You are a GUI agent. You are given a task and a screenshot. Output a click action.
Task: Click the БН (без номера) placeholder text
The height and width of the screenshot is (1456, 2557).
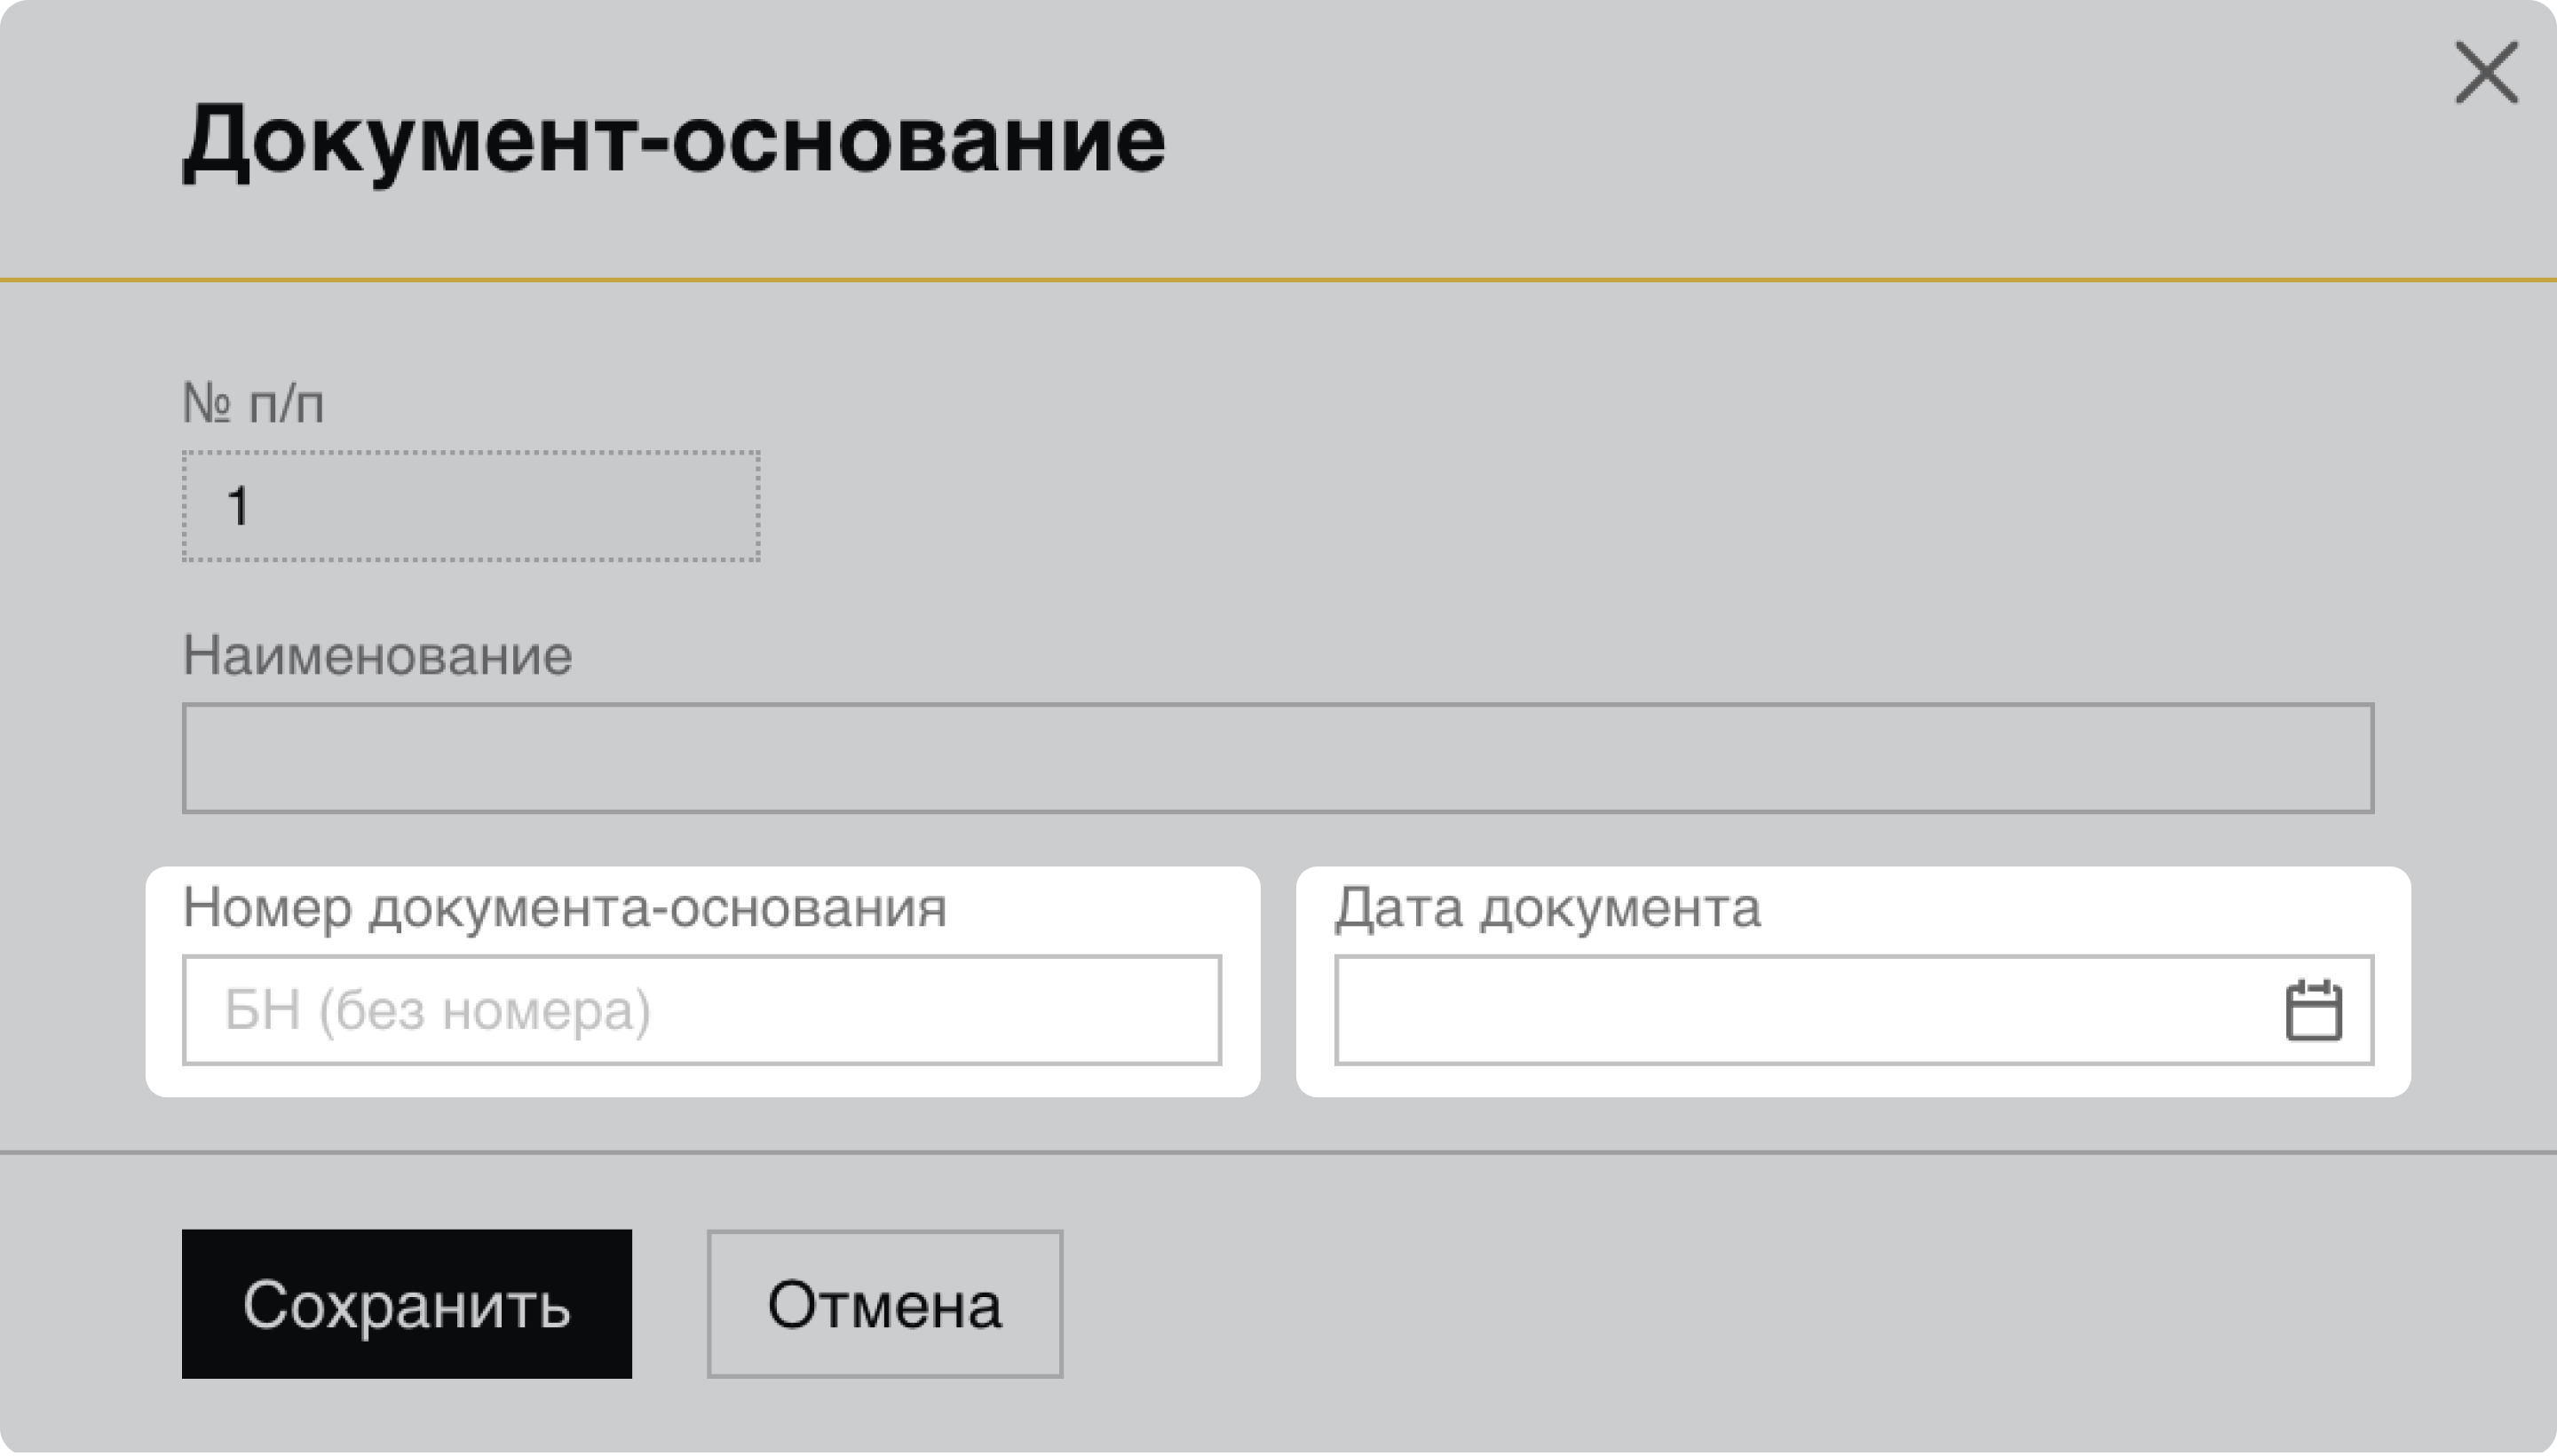click(x=437, y=1010)
